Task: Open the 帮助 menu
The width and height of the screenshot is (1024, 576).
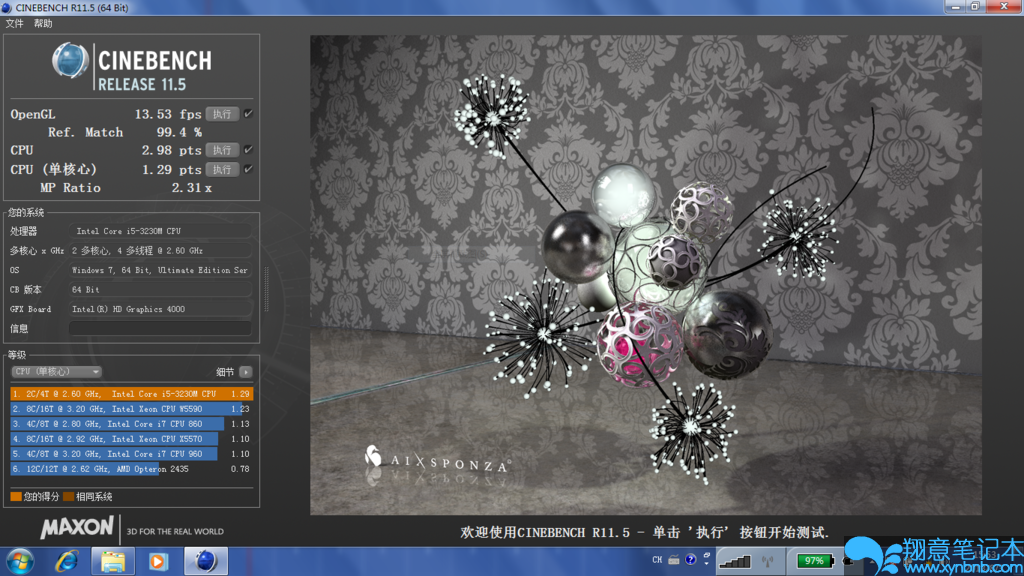Action: (x=43, y=24)
